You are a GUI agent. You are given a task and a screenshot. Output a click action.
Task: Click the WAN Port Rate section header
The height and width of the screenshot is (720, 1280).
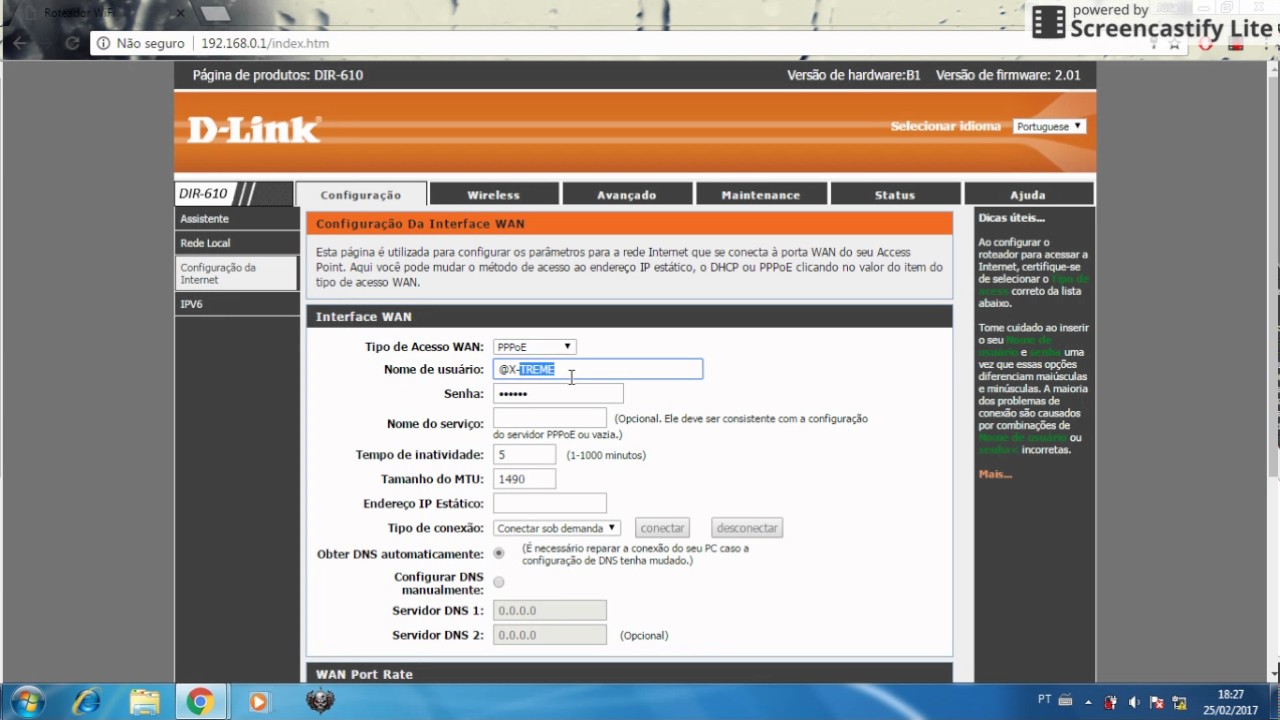pos(629,674)
